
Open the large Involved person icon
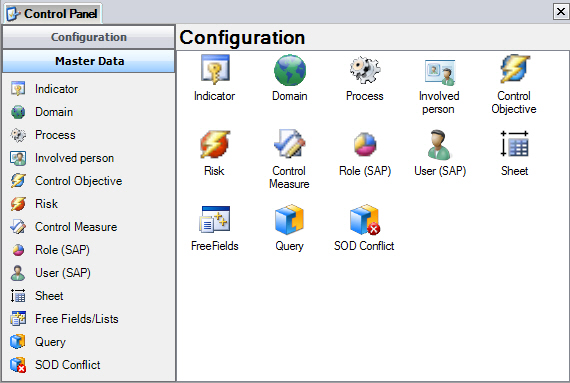click(x=439, y=72)
